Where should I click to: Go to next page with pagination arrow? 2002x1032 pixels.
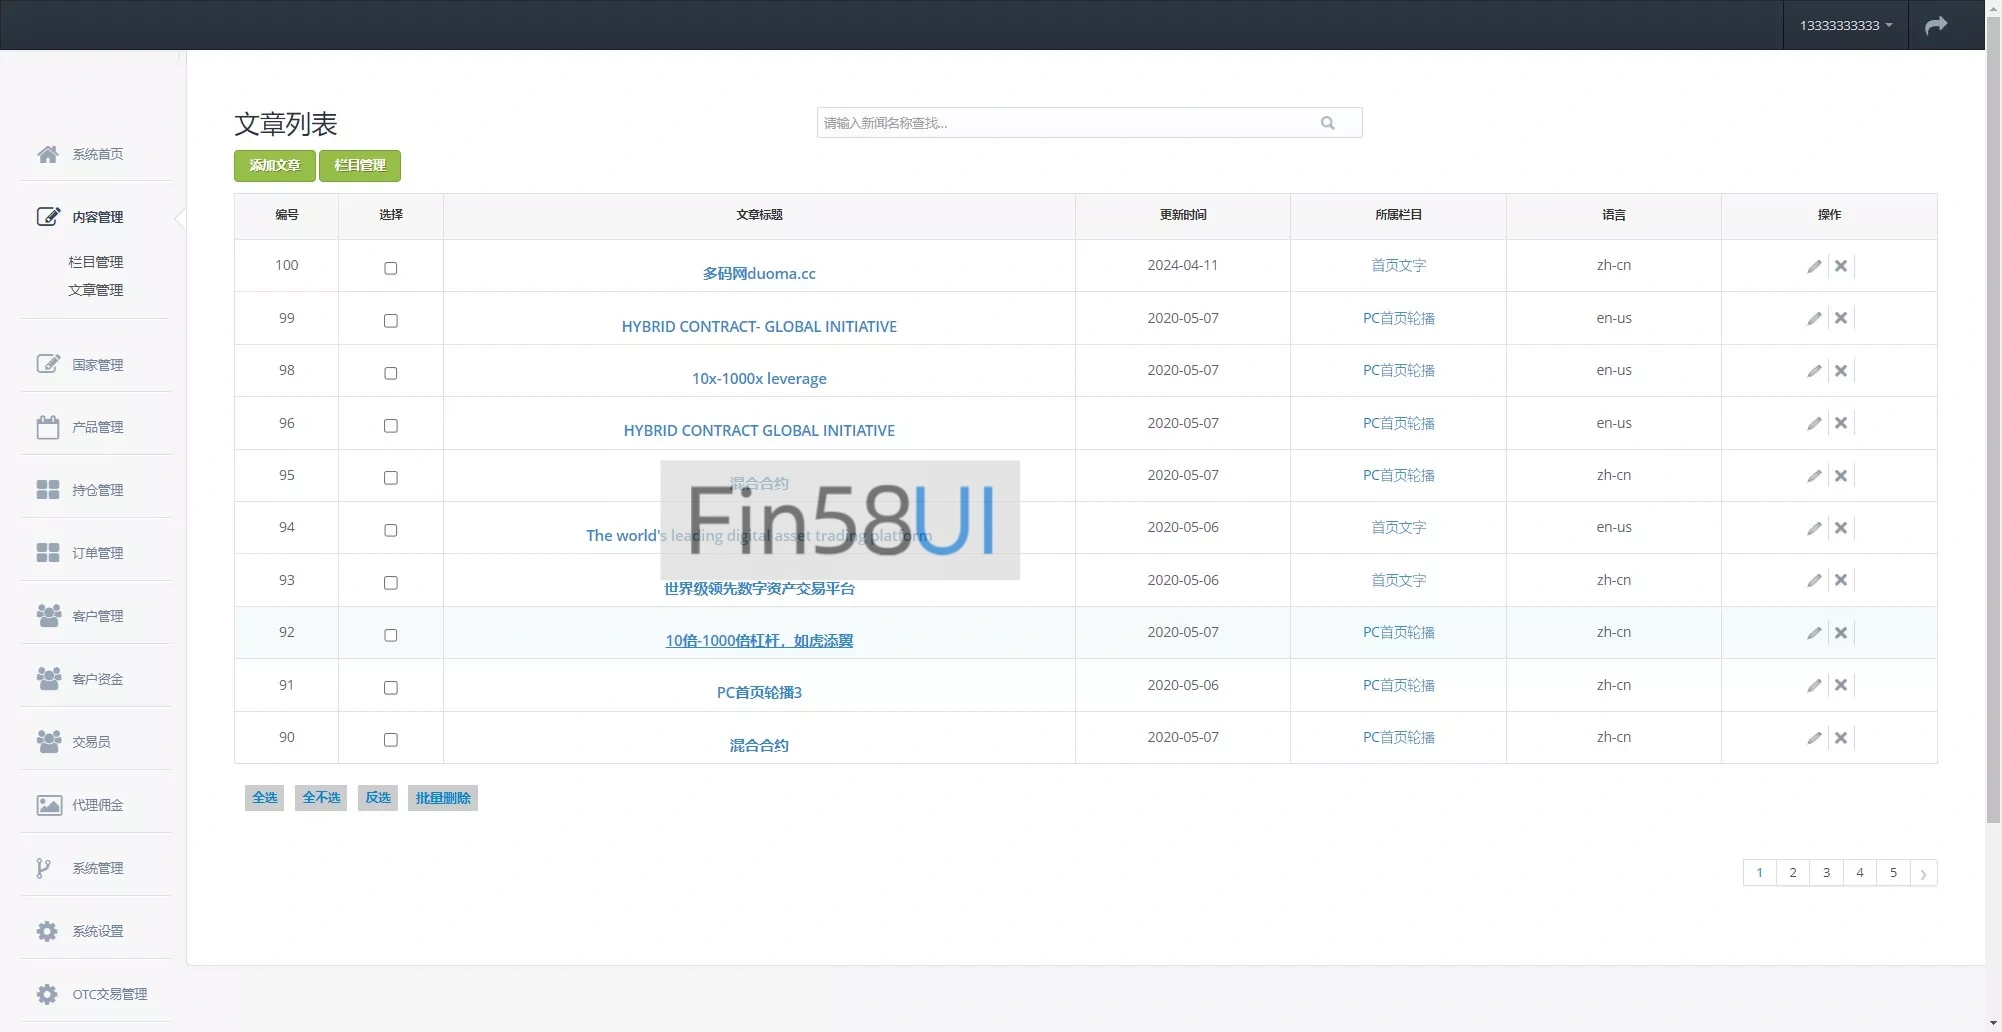(1923, 873)
